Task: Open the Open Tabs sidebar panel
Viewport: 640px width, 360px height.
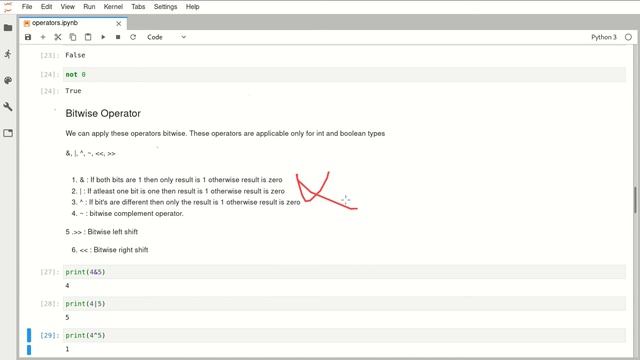Action: click(x=8, y=133)
